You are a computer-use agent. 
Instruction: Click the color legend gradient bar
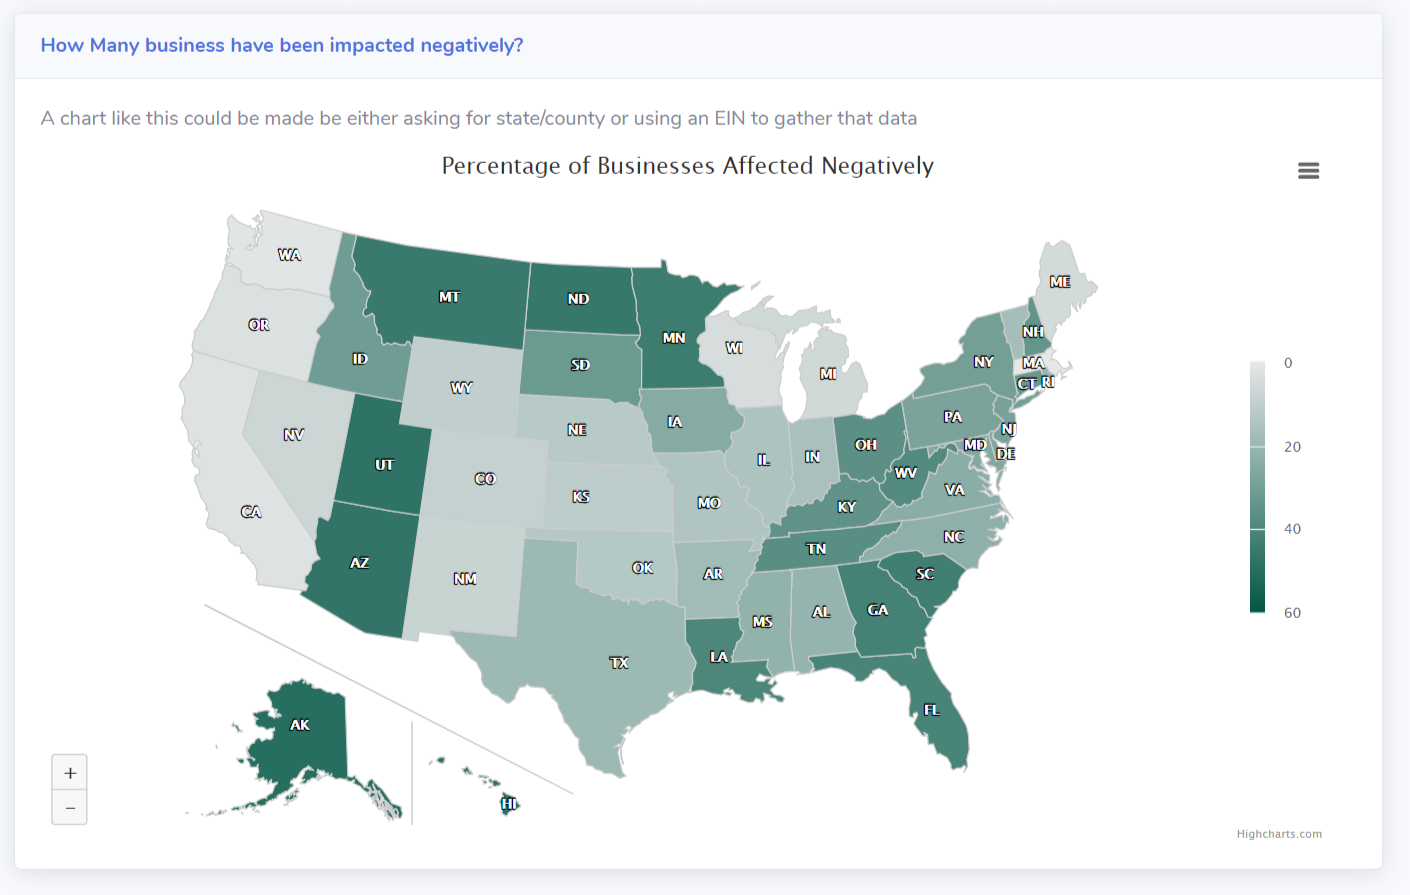tap(1257, 487)
